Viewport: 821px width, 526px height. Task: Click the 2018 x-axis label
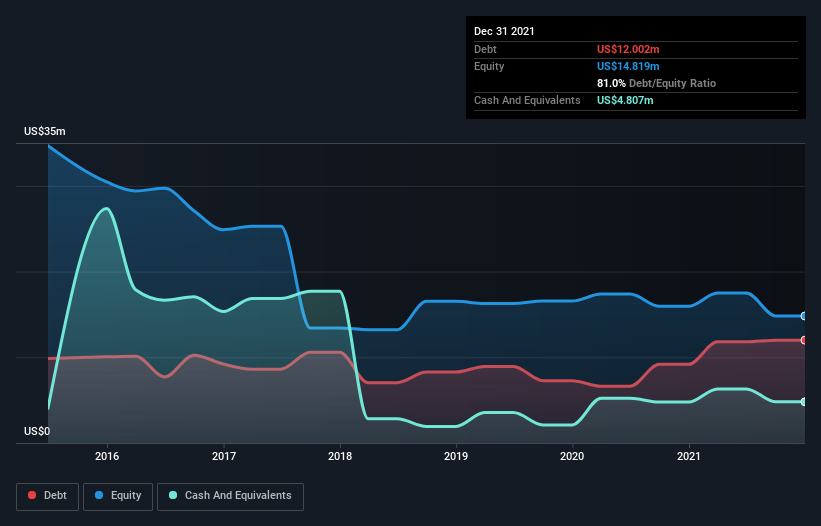[340, 456]
